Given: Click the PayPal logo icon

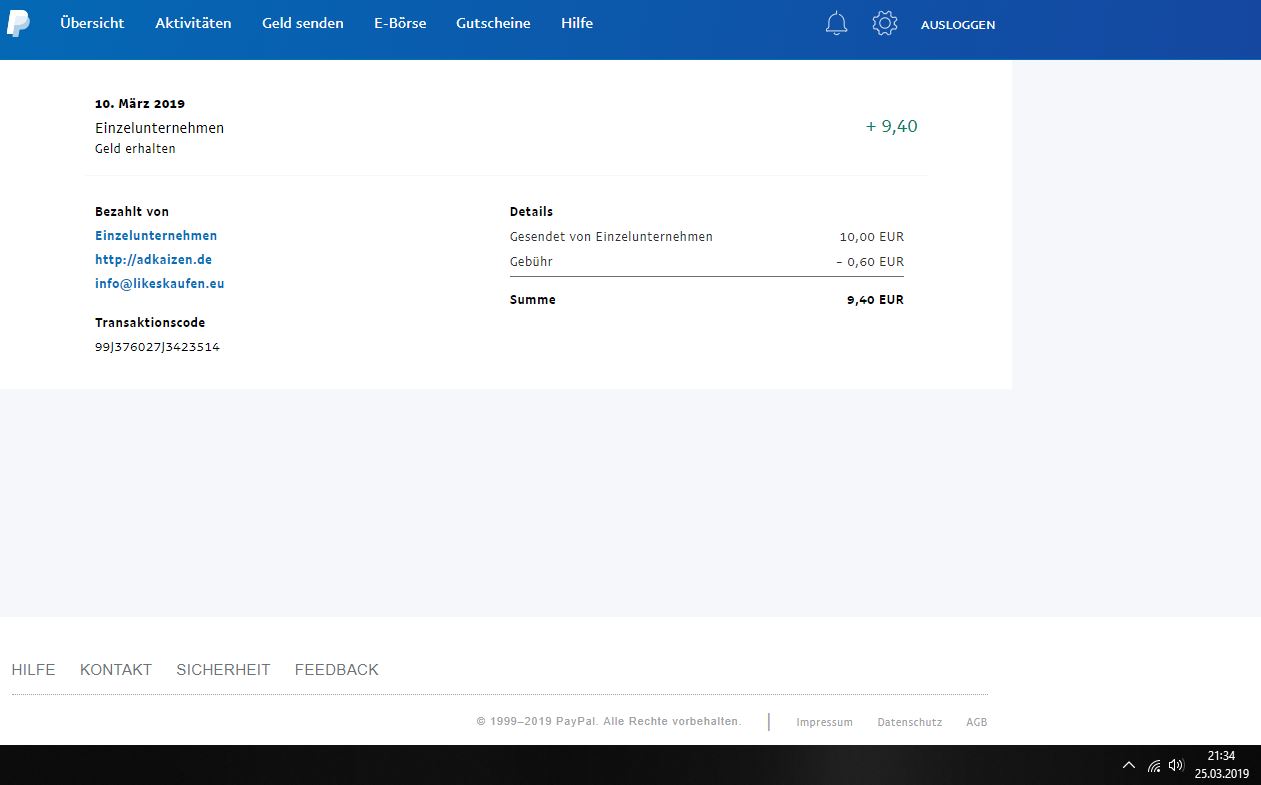Looking at the screenshot, I should coord(18,24).
